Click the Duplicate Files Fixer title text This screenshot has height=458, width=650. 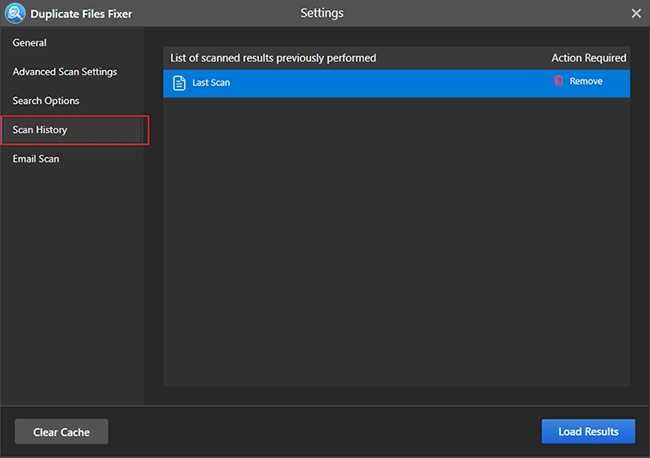pyautogui.click(x=81, y=14)
